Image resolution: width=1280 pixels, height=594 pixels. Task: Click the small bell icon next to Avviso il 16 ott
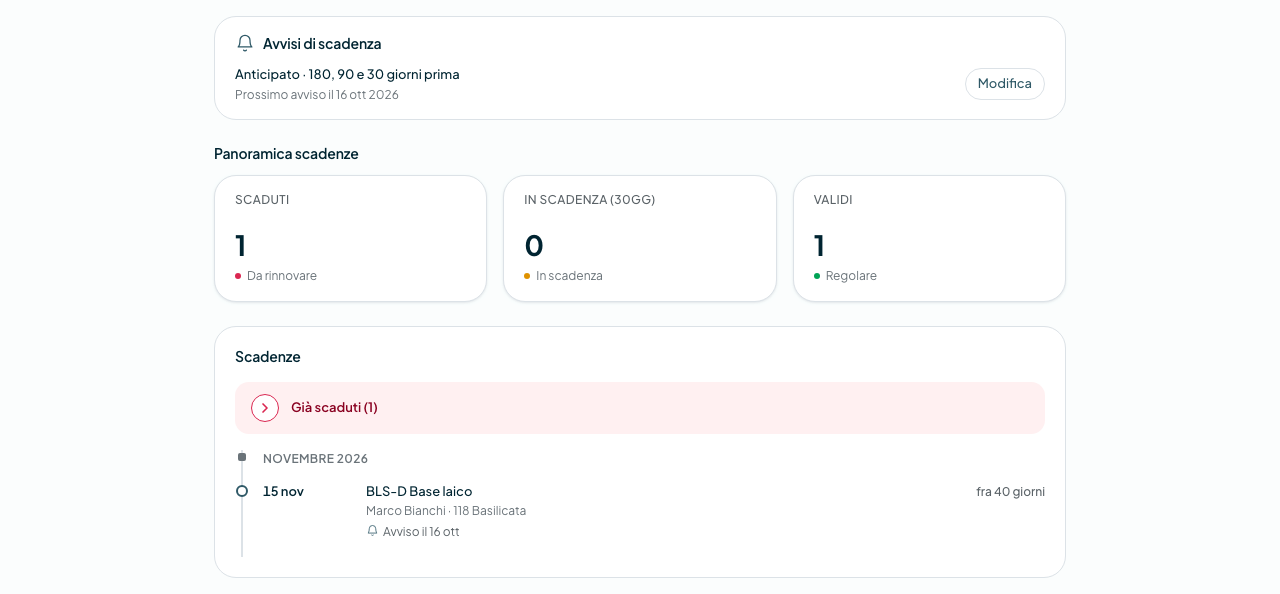coord(372,531)
